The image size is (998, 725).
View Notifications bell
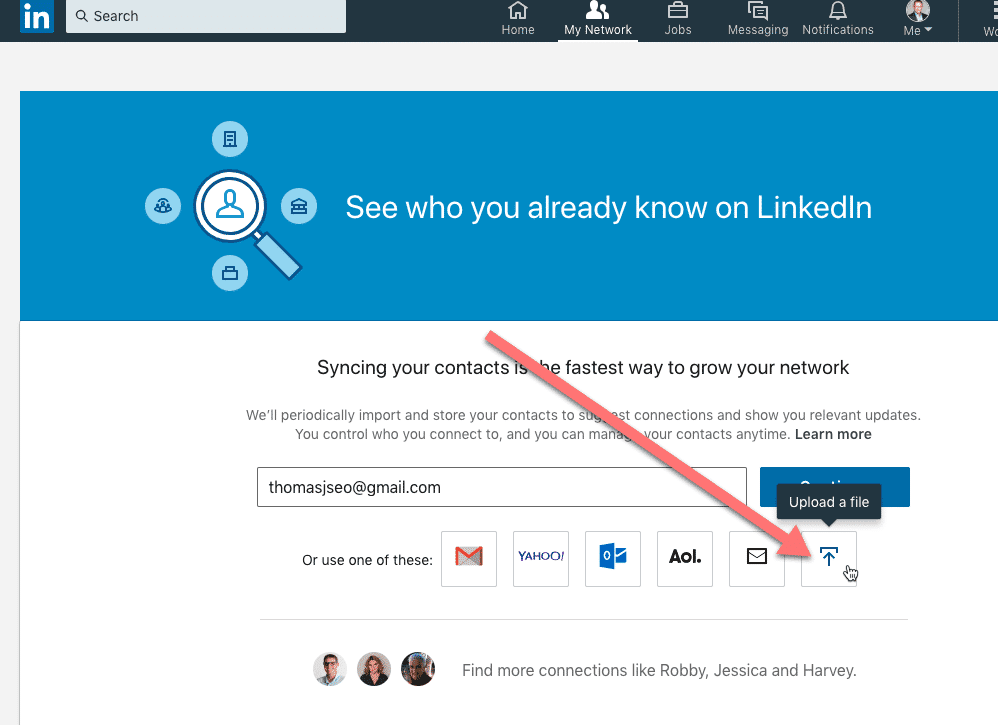[x=838, y=19]
